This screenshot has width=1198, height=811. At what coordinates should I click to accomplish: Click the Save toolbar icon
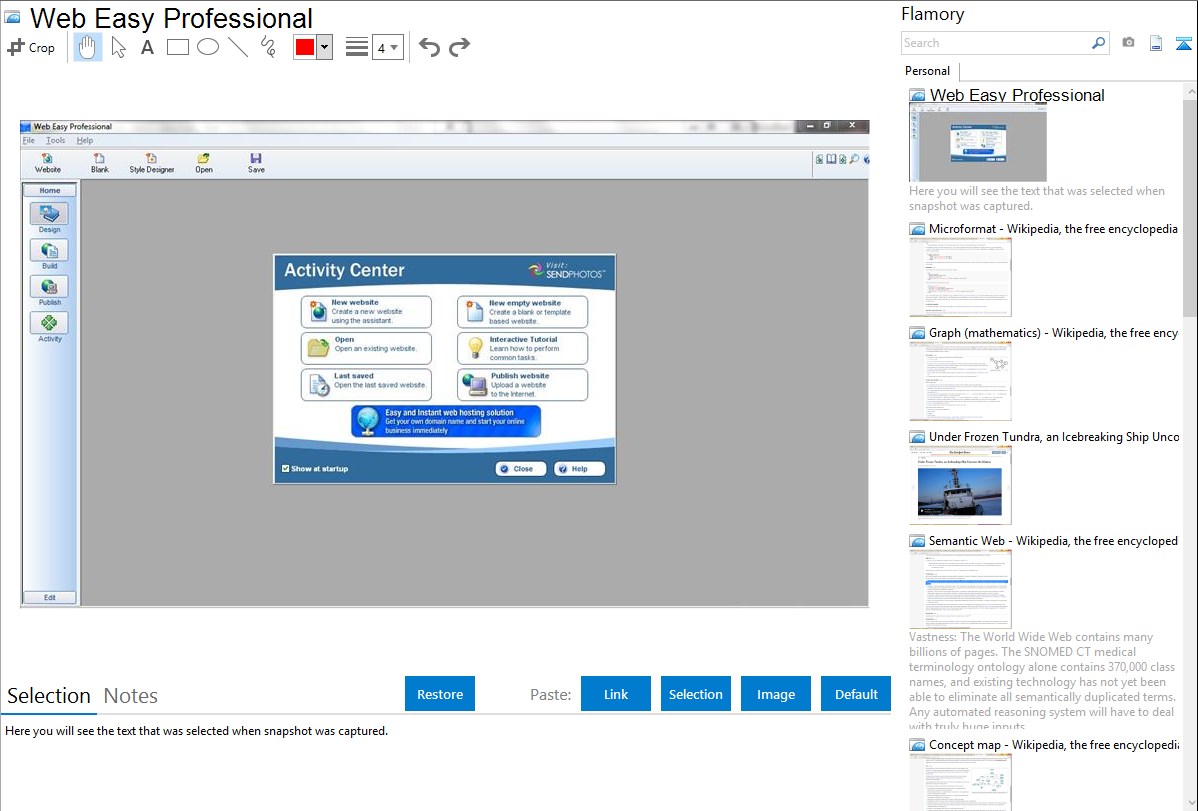click(x=256, y=163)
